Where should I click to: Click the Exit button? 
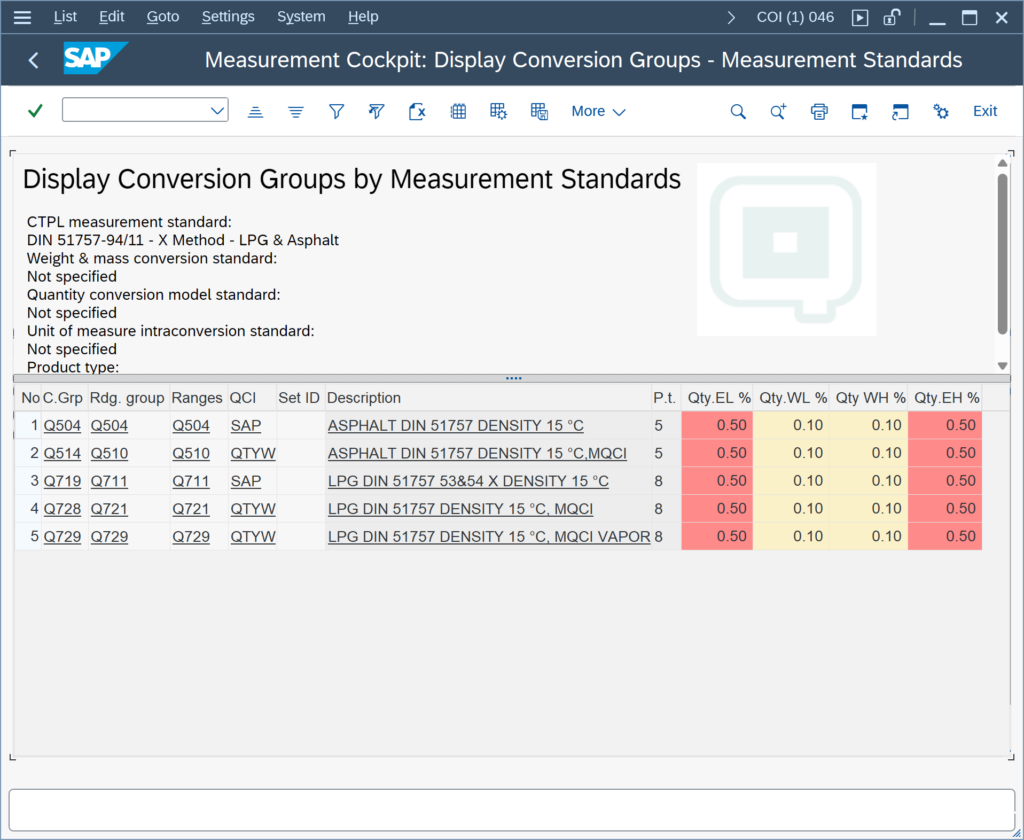point(985,111)
